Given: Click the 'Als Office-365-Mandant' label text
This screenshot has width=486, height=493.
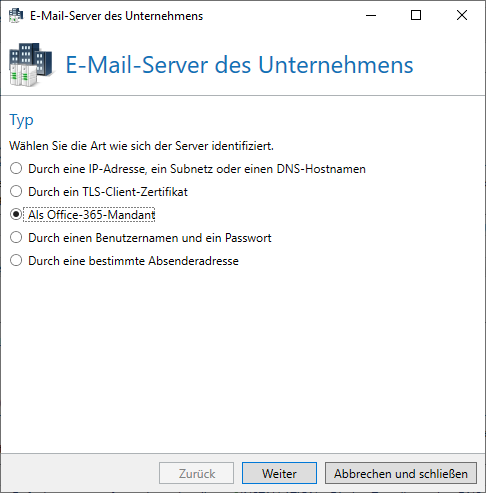Looking at the screenshot, I should (x=92, y=215).
